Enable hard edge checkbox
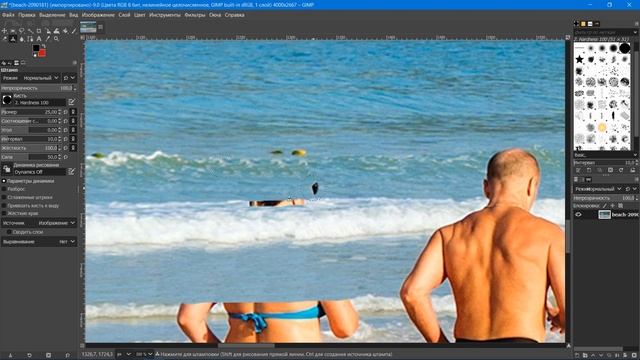Image resolution: width=640 pixels, height=360 pixels. [x=4, y=213]
